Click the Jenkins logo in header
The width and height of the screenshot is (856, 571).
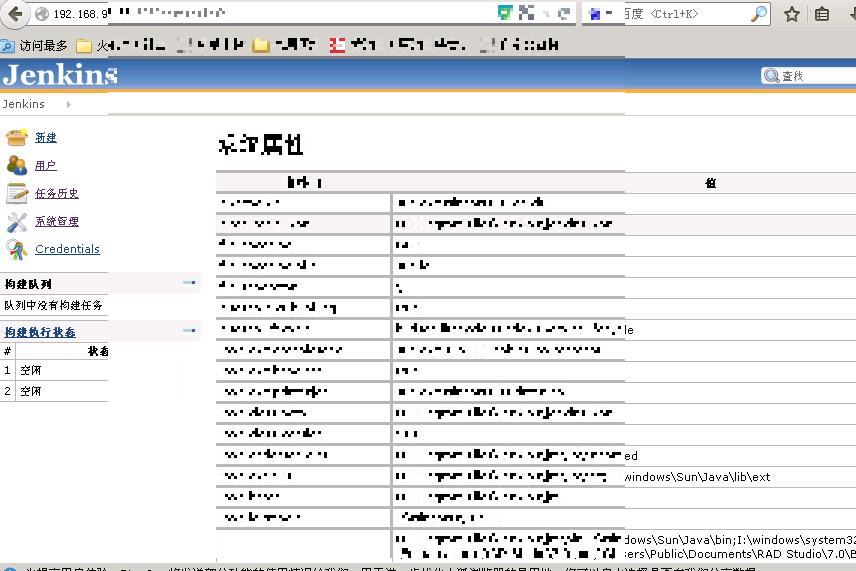point(60,75)
